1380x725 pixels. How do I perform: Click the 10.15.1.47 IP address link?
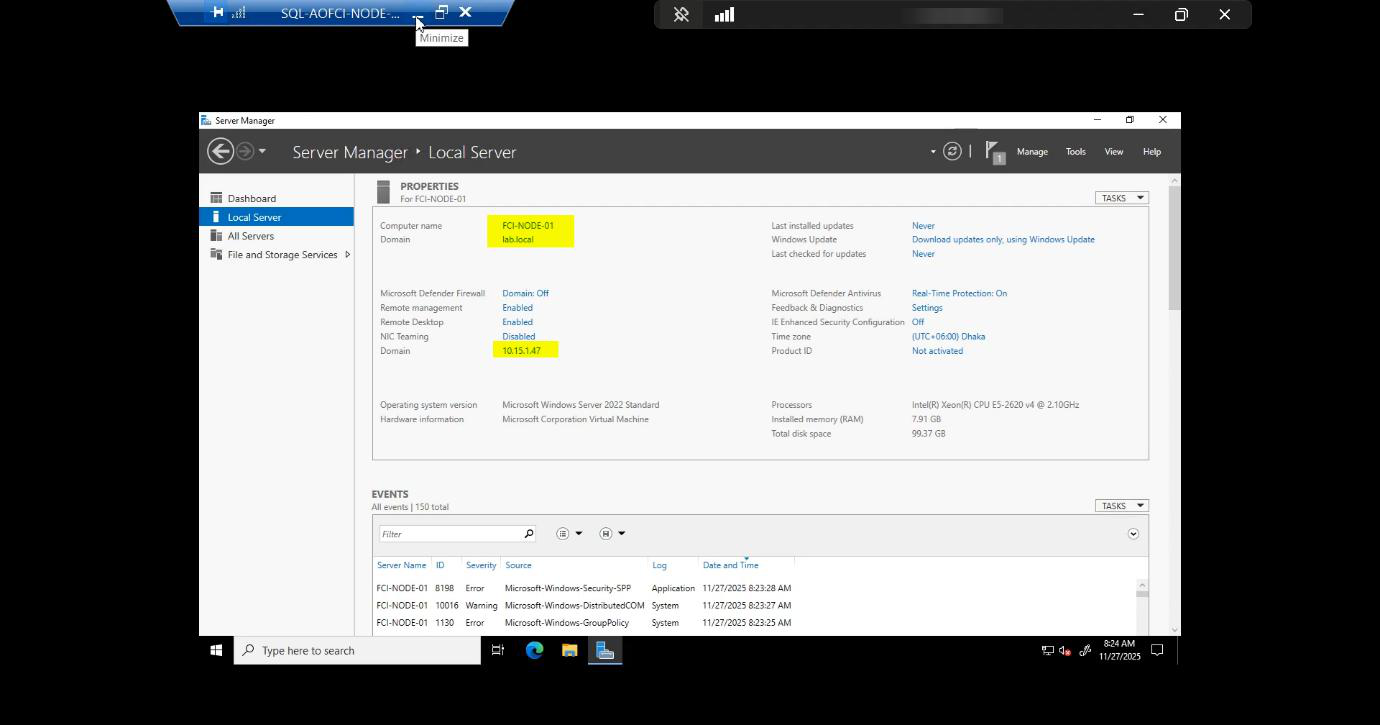(521, 351)
